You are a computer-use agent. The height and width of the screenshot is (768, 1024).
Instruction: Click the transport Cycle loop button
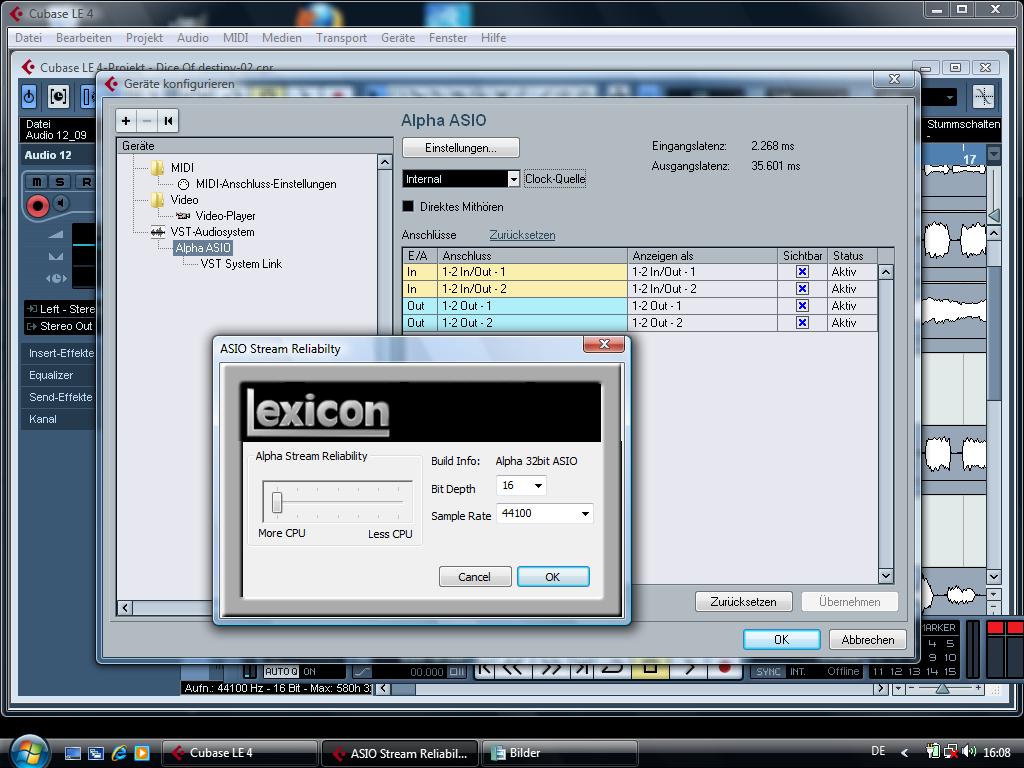click(613, 671)
